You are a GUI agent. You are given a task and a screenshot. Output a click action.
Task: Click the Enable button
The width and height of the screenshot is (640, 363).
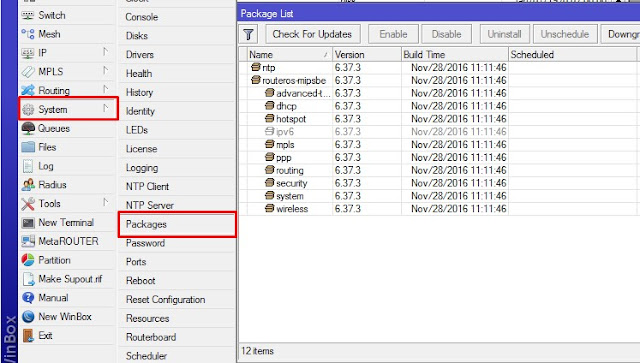pos(393,34)
